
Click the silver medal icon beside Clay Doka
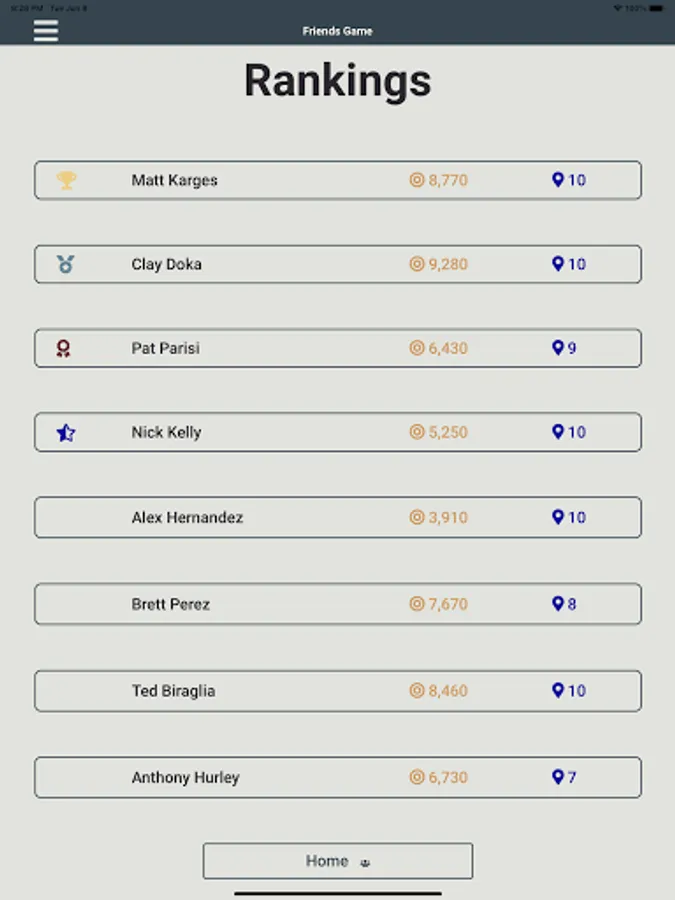(x=66, y=264)
